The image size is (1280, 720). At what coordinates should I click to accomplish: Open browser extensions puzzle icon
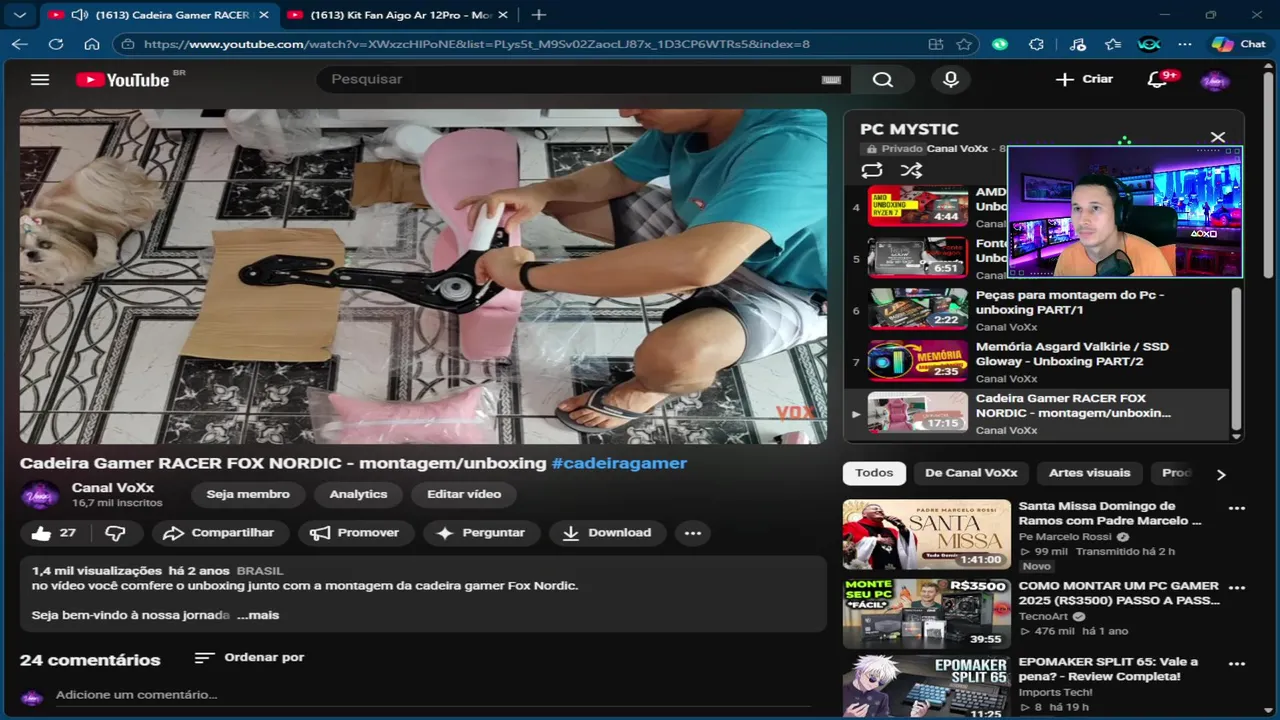coord(1036,44)
